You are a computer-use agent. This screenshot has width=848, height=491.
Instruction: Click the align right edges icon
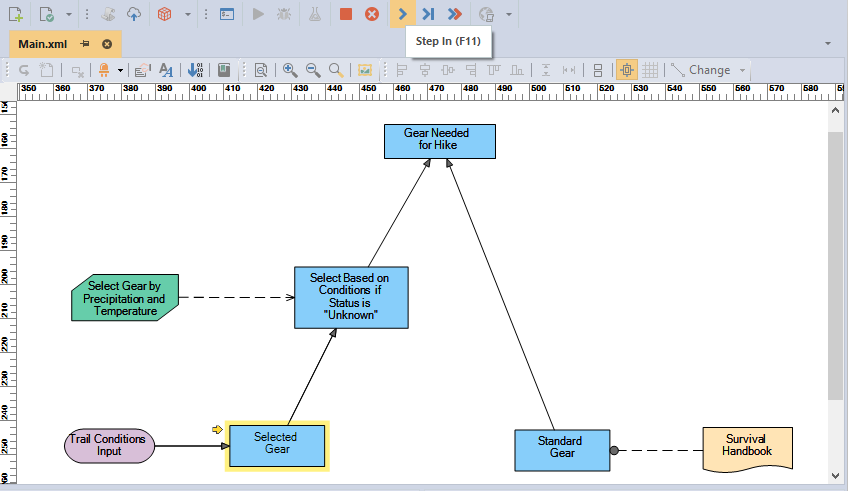tap(471, 70)
